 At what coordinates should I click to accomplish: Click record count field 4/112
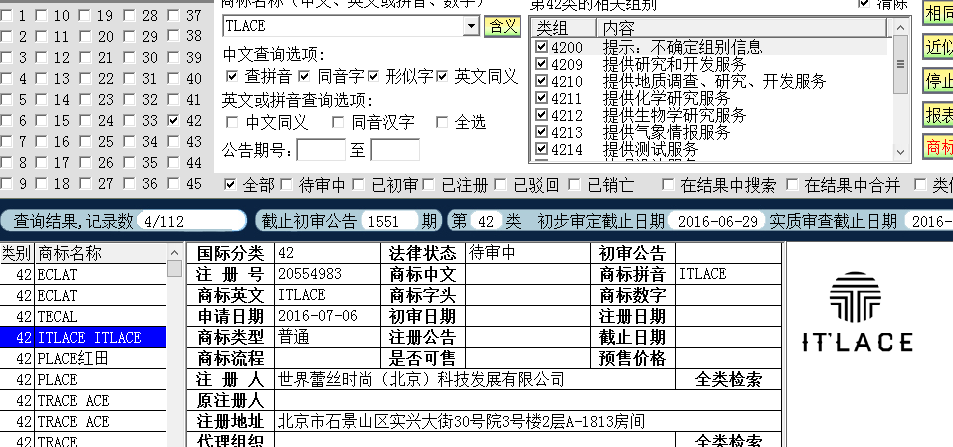pos(191,221)
